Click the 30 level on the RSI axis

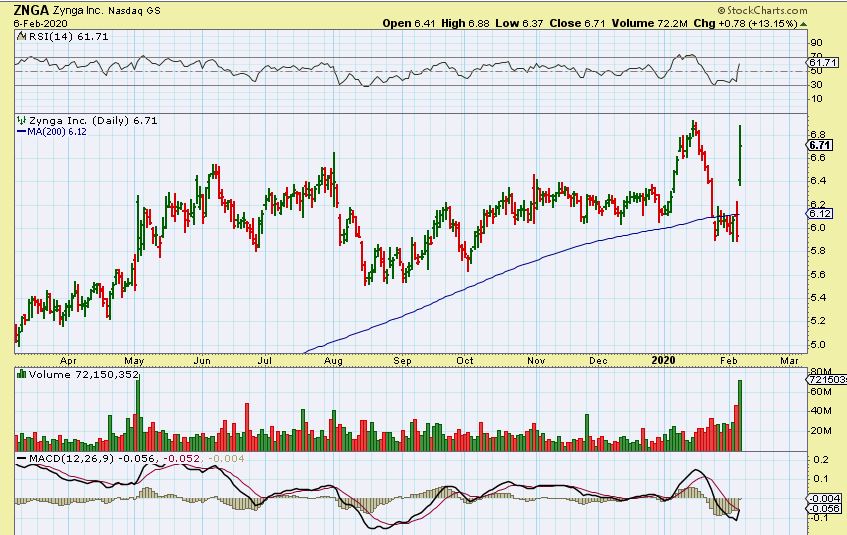[816, 85]
